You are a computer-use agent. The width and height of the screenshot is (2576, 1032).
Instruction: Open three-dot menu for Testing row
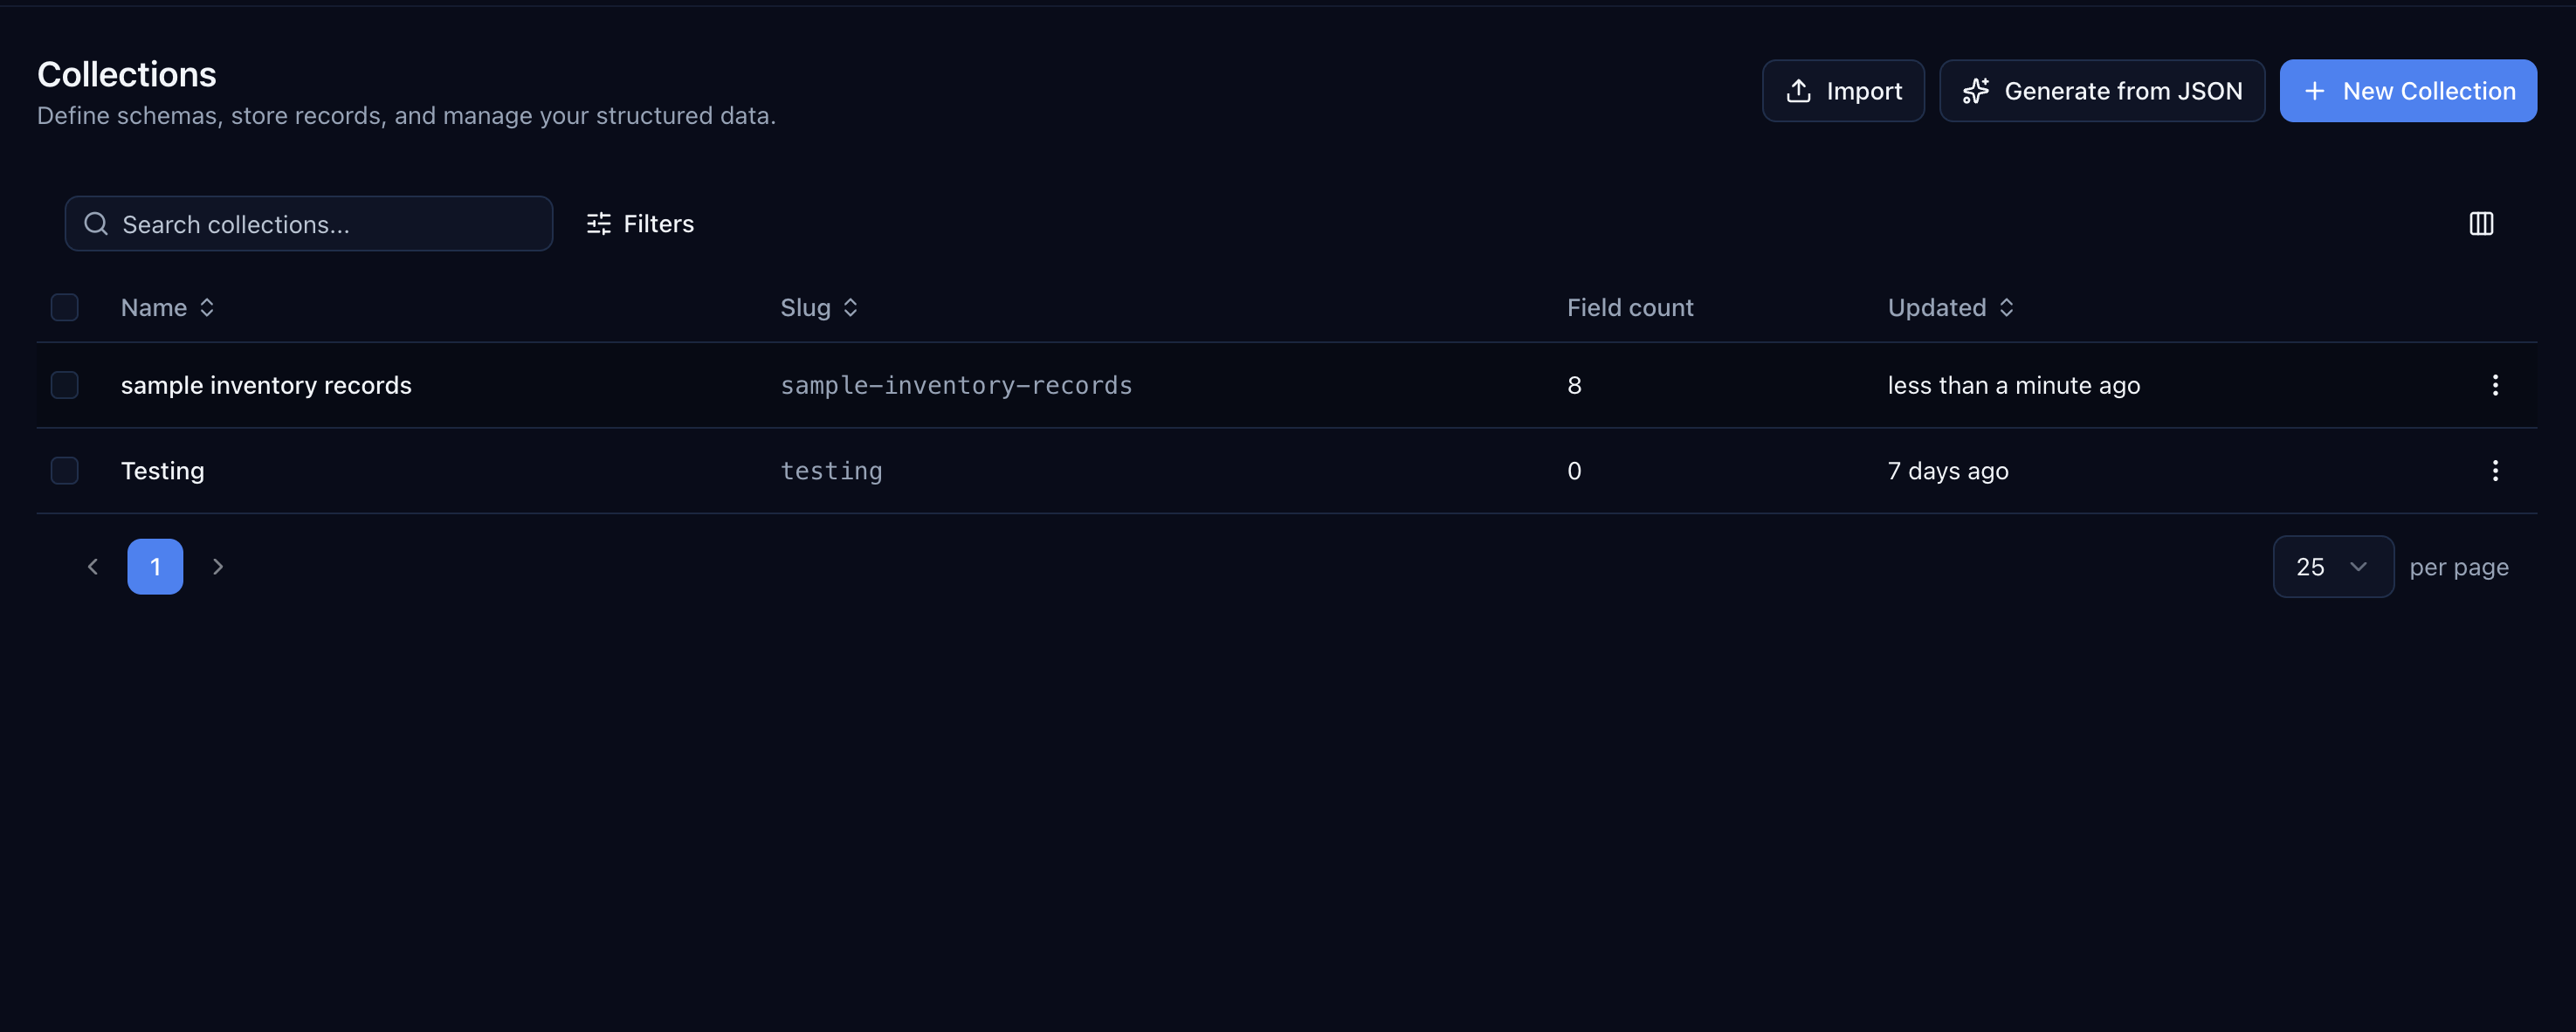(x=2495, y=470)
